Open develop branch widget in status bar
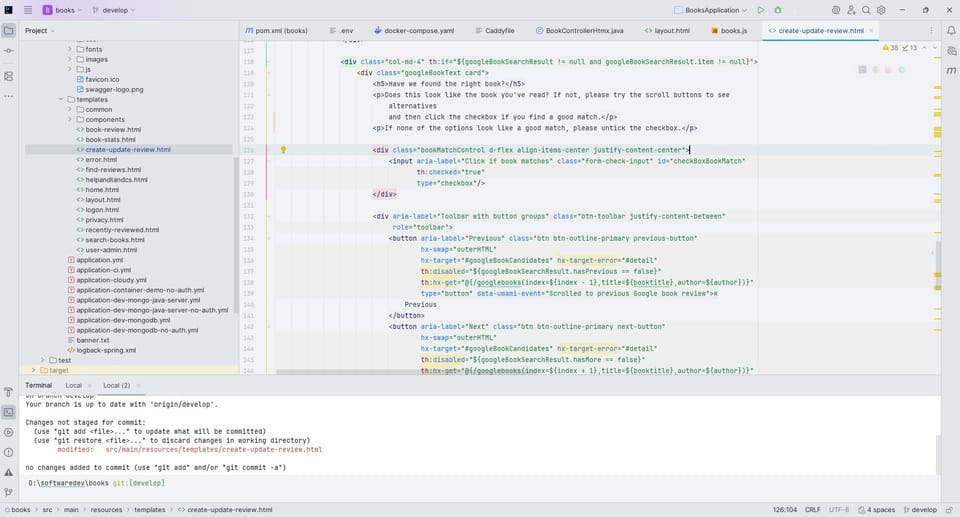Screen dimensions: 960x517 point(920,510)
